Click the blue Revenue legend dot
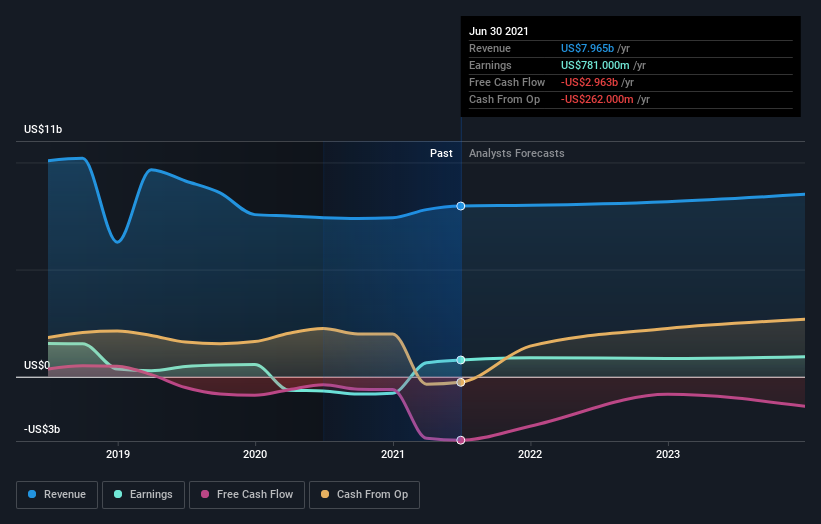Image resolution: width=821 pixels, height=524 pixels. (x=32, y=494)
